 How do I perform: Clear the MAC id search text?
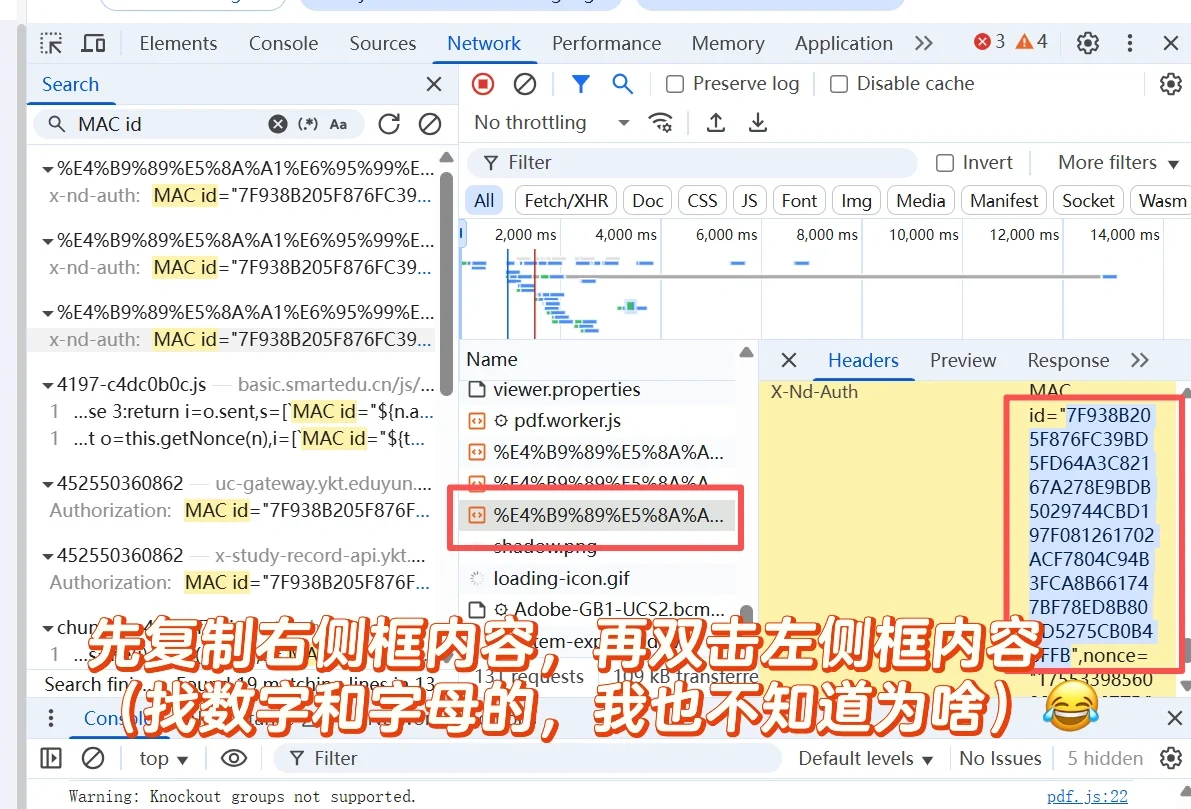(x=278, y=124)
